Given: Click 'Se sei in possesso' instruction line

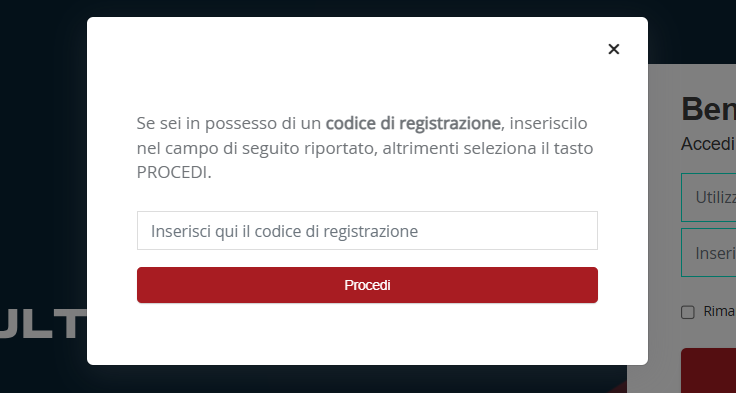Looking at the screenshot, I should 362,123.
